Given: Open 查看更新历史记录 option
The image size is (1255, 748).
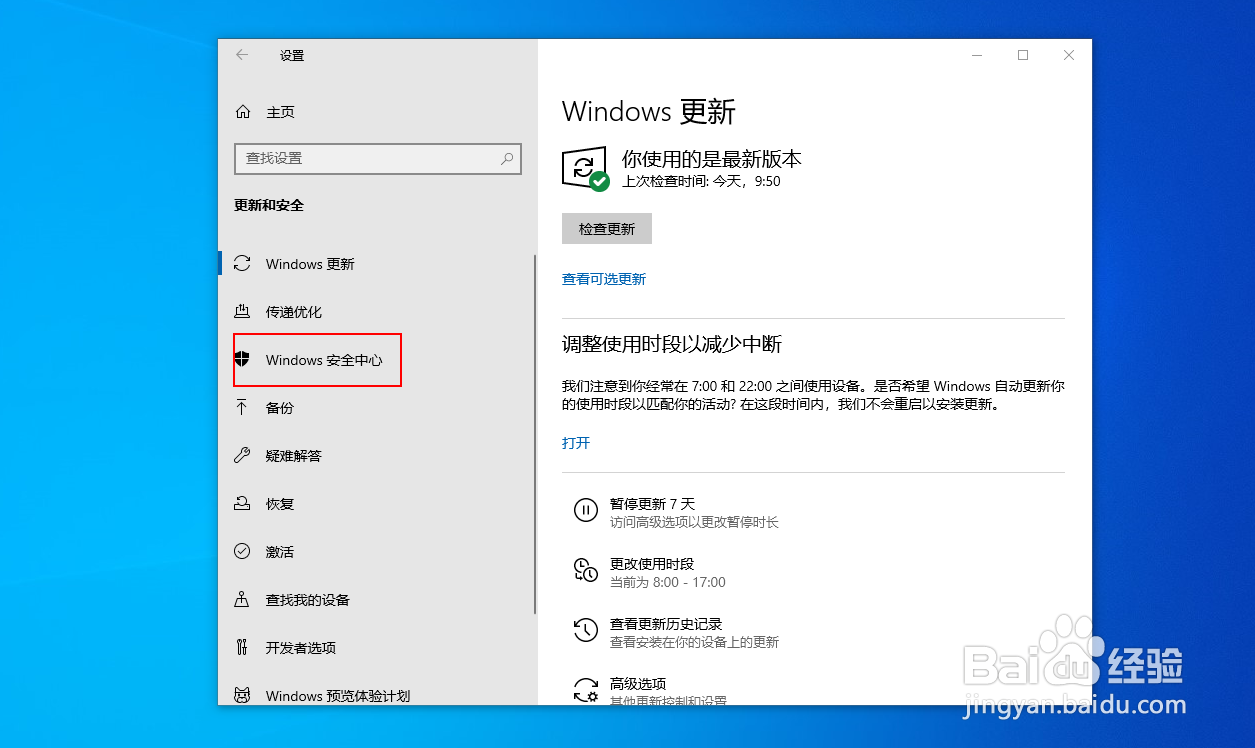Looking at the screenshot, I should [666, 624].
